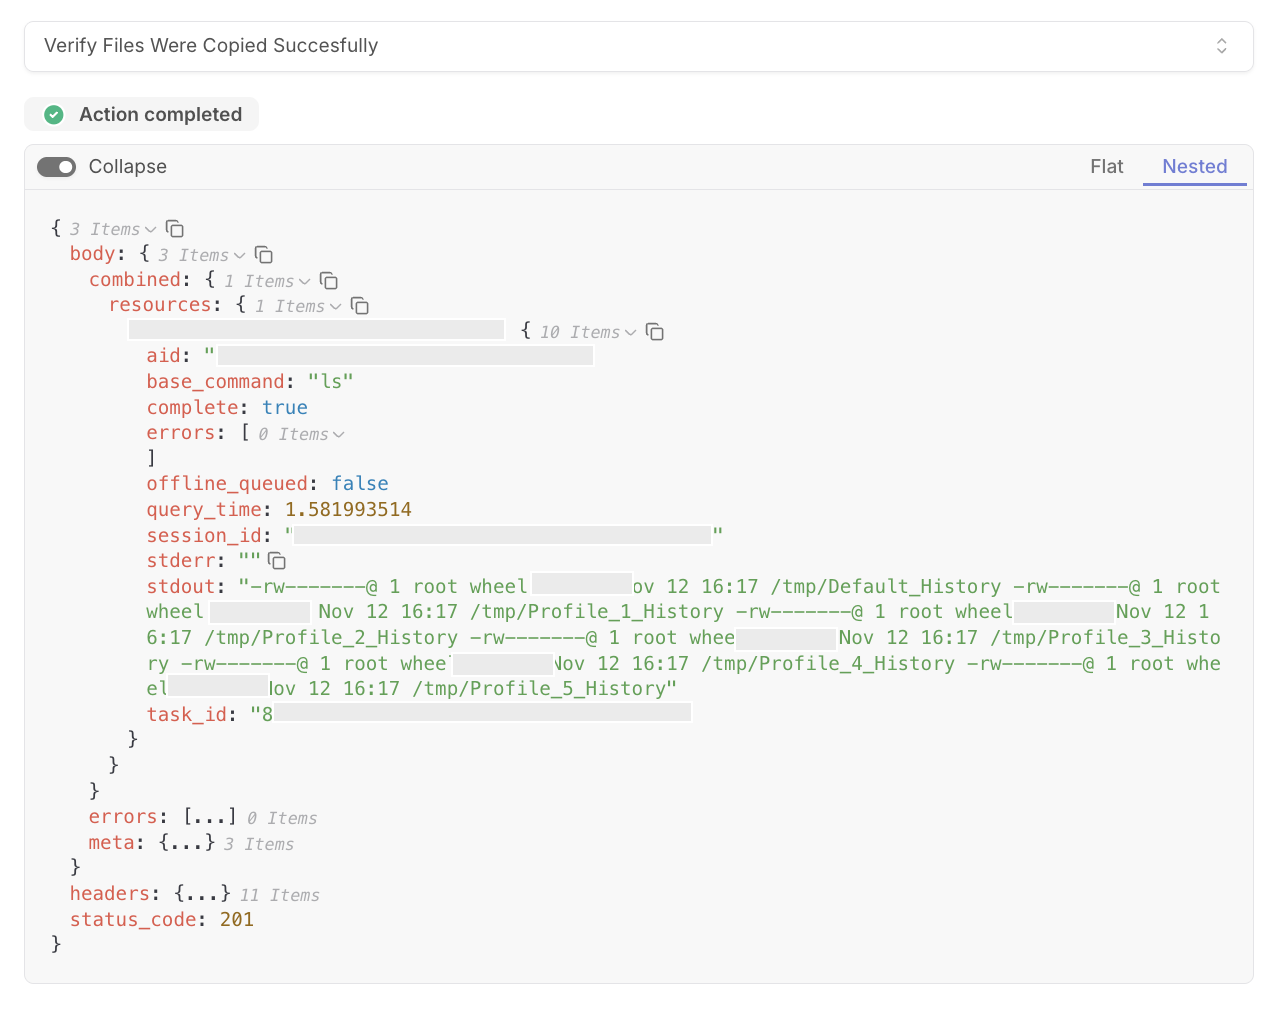Collapse the body 3 Items chevron

[240, 256]
